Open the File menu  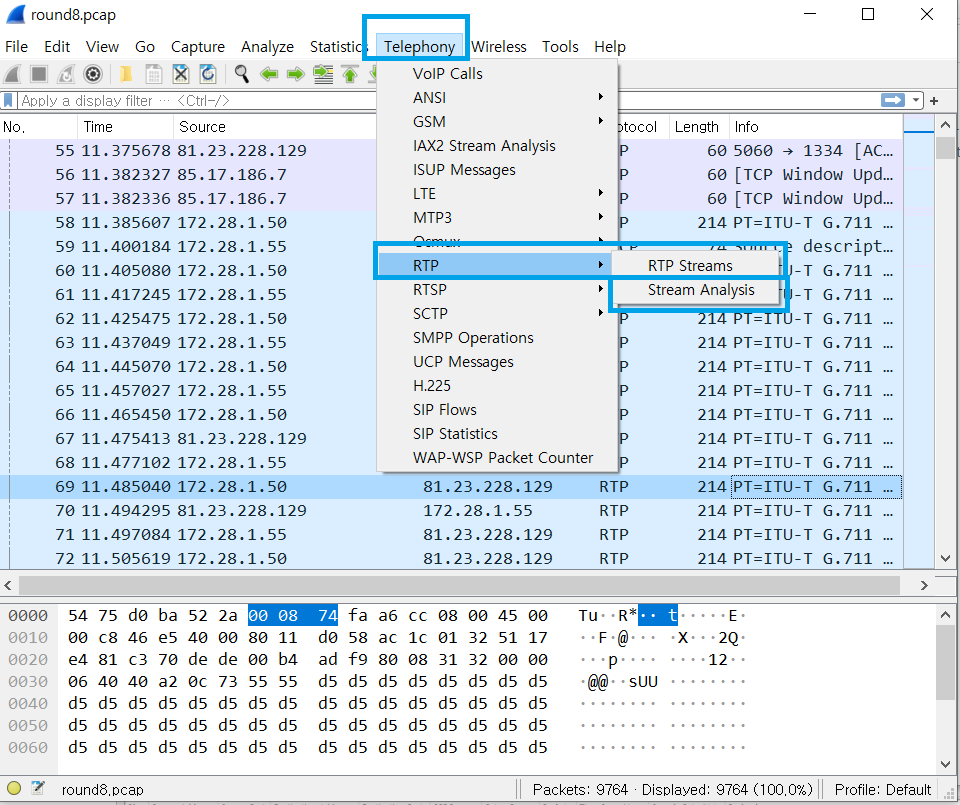click(x=17, y=47)
